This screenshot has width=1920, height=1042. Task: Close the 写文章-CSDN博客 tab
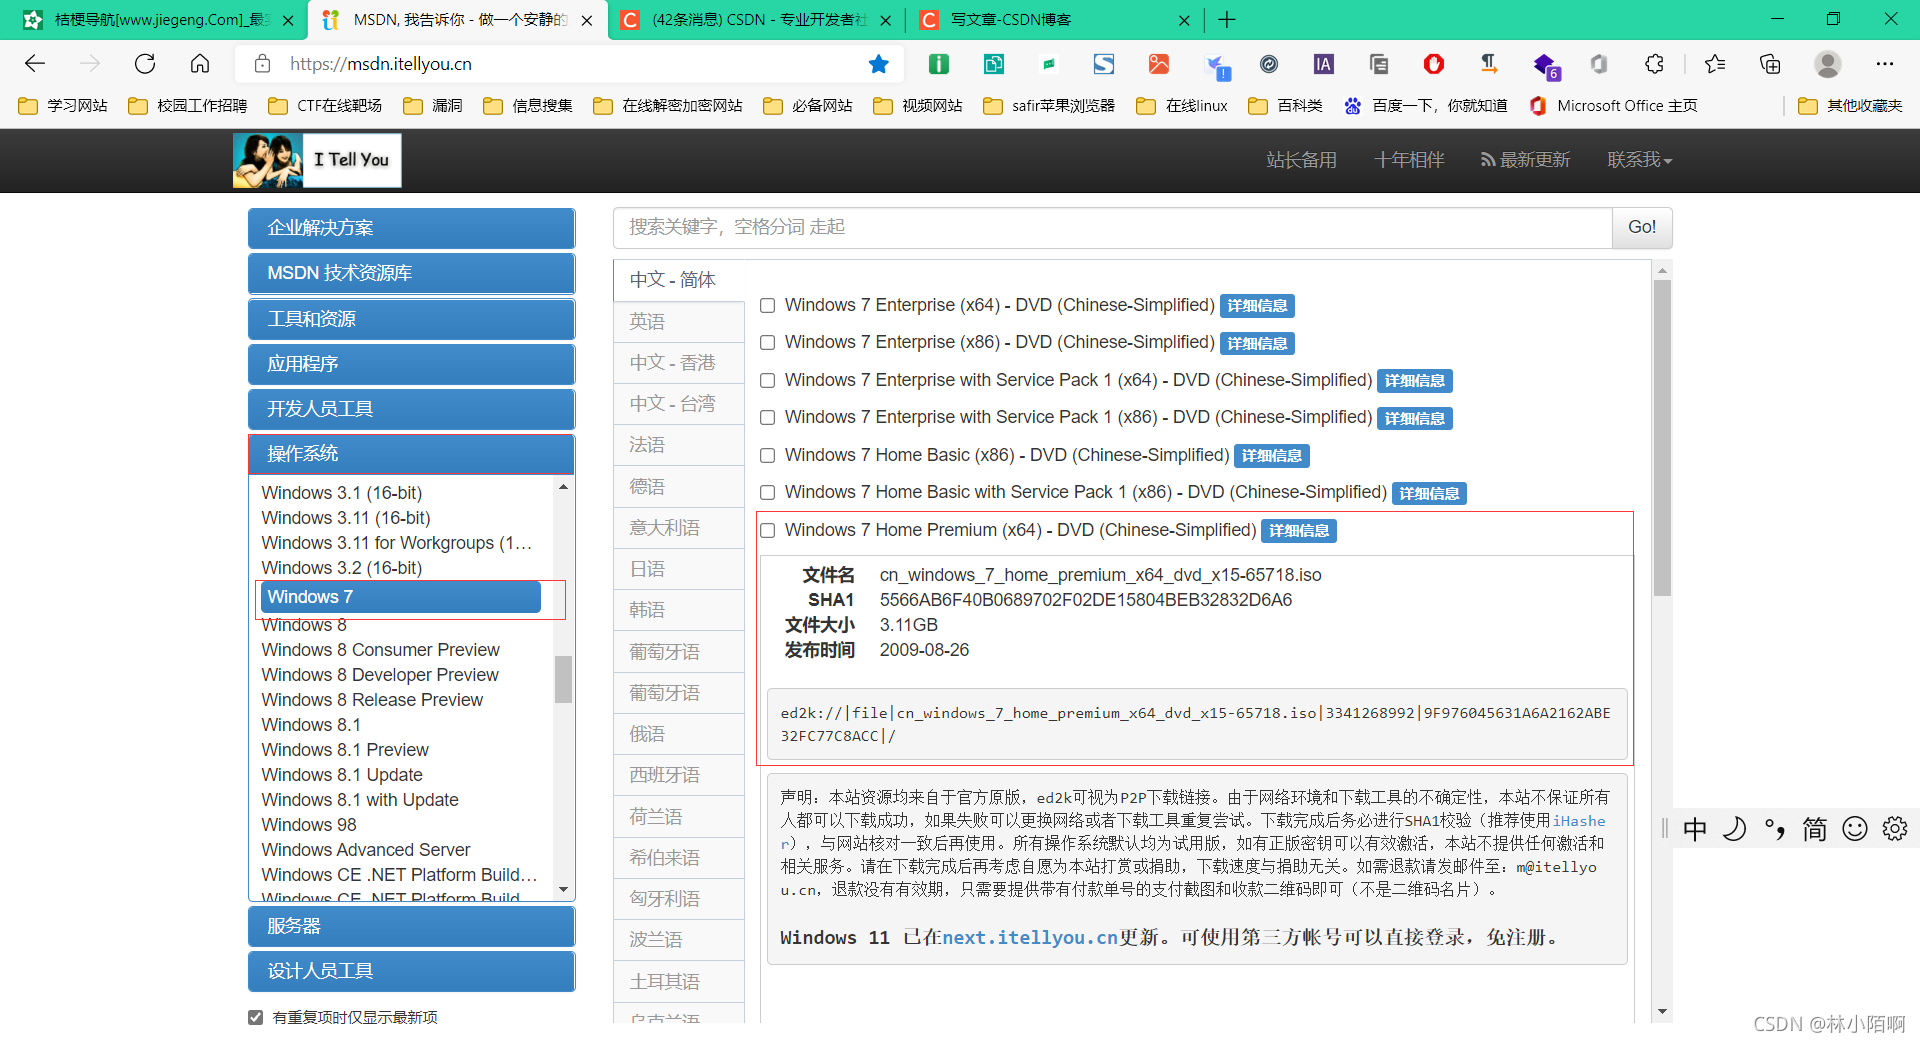pos(1184,20)
